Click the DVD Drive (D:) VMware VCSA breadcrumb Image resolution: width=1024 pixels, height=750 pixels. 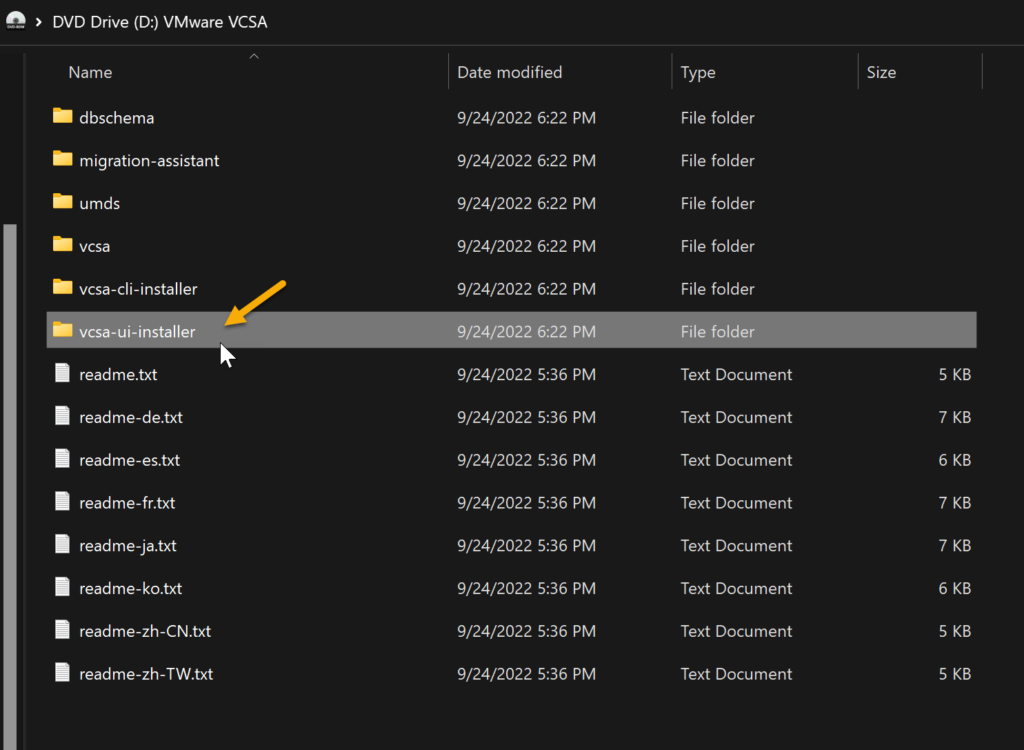(x=160, y=21)
